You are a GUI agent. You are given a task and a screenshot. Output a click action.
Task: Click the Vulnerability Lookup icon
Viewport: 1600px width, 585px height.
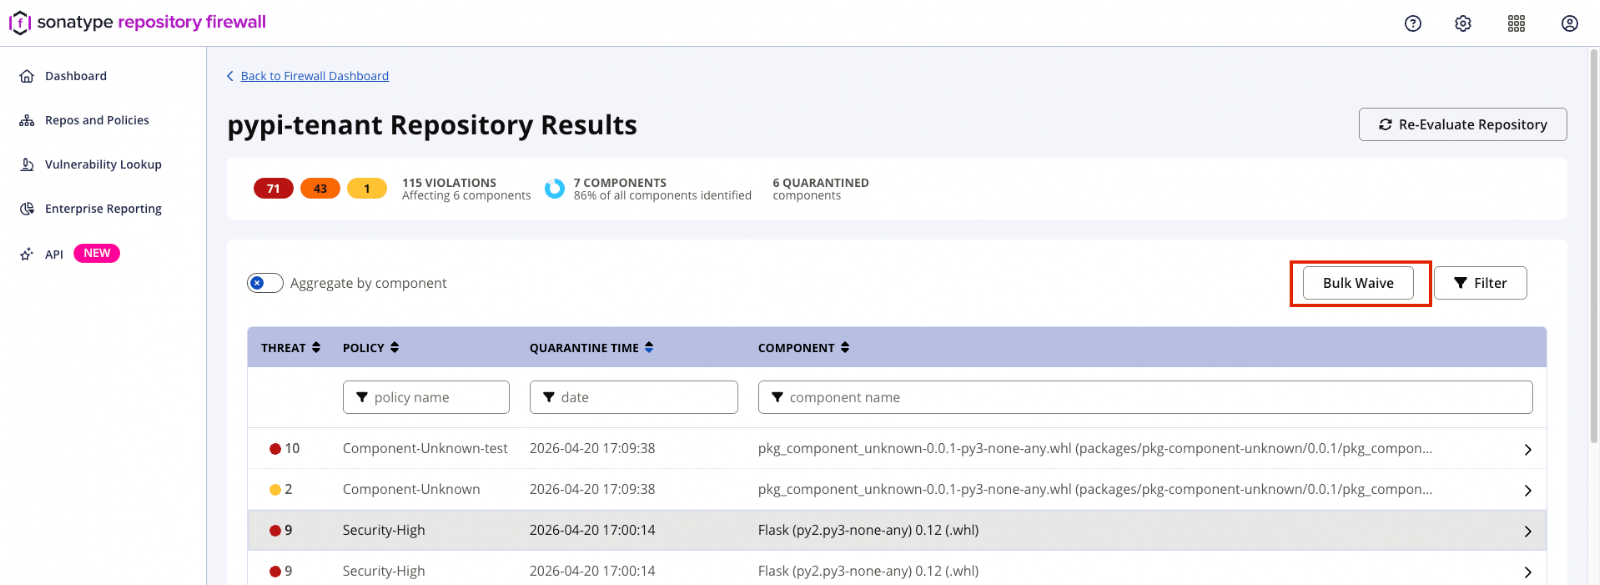pos(27,164)
